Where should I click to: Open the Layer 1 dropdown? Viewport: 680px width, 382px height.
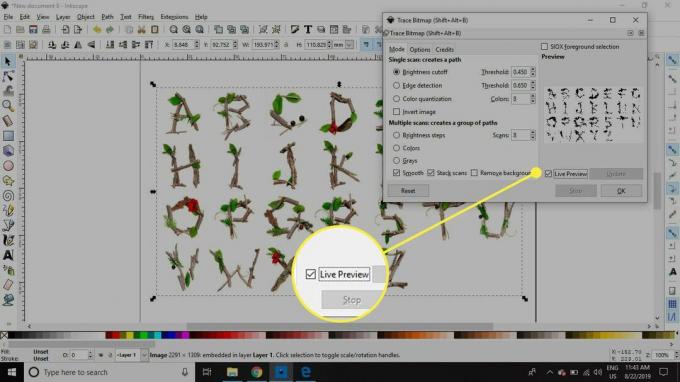tap(131, 355)
